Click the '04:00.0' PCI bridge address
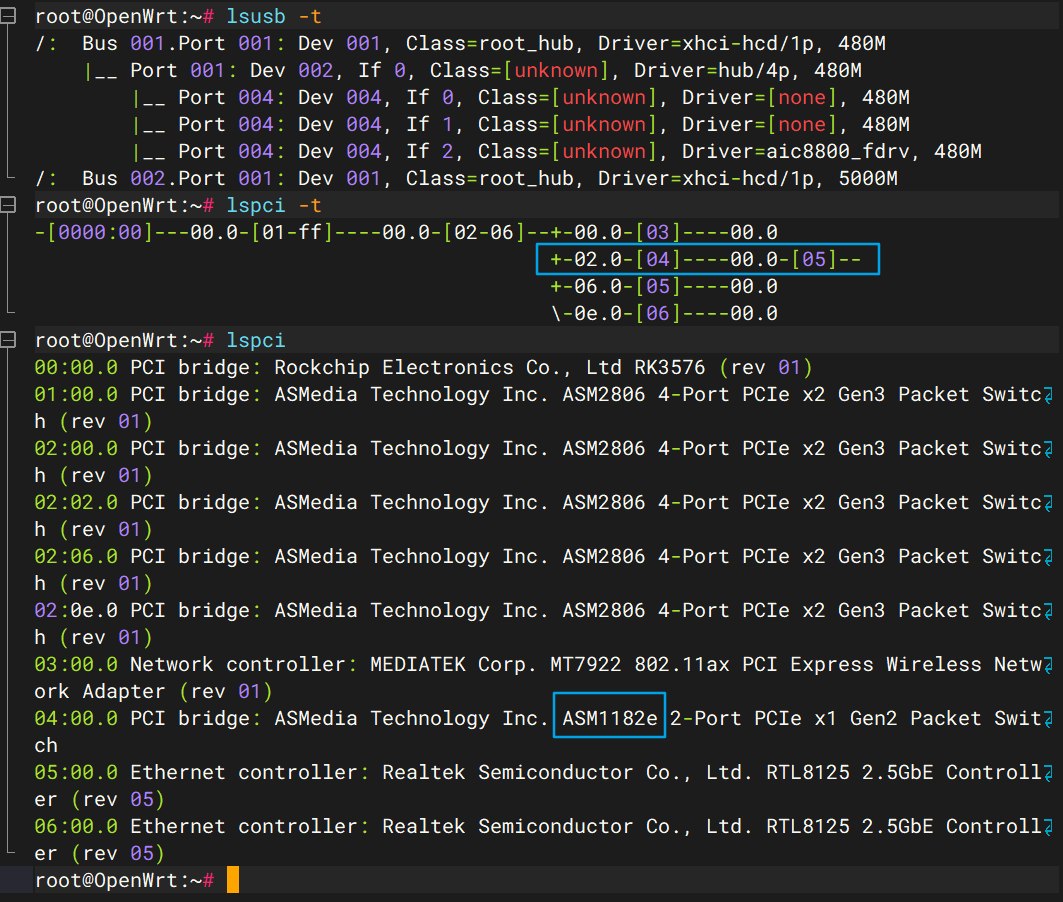Viewport: 1063px width, 902px height. click(x=76, y=718)
